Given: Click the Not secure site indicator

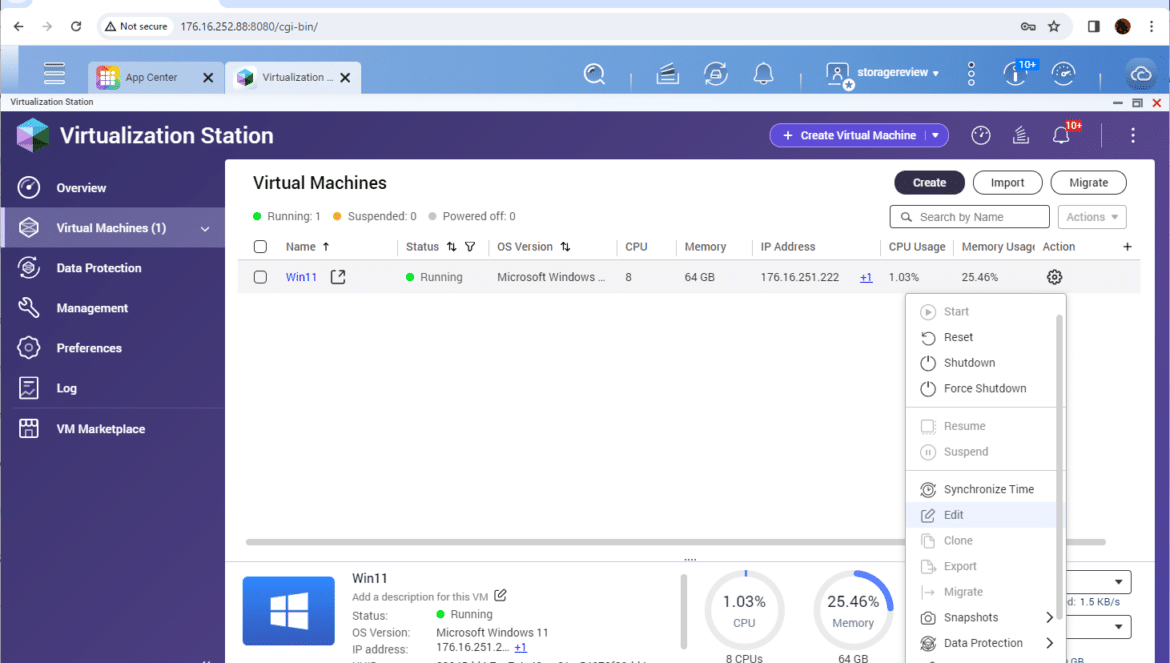Looking at the screenshot, I should pos(137,26).
